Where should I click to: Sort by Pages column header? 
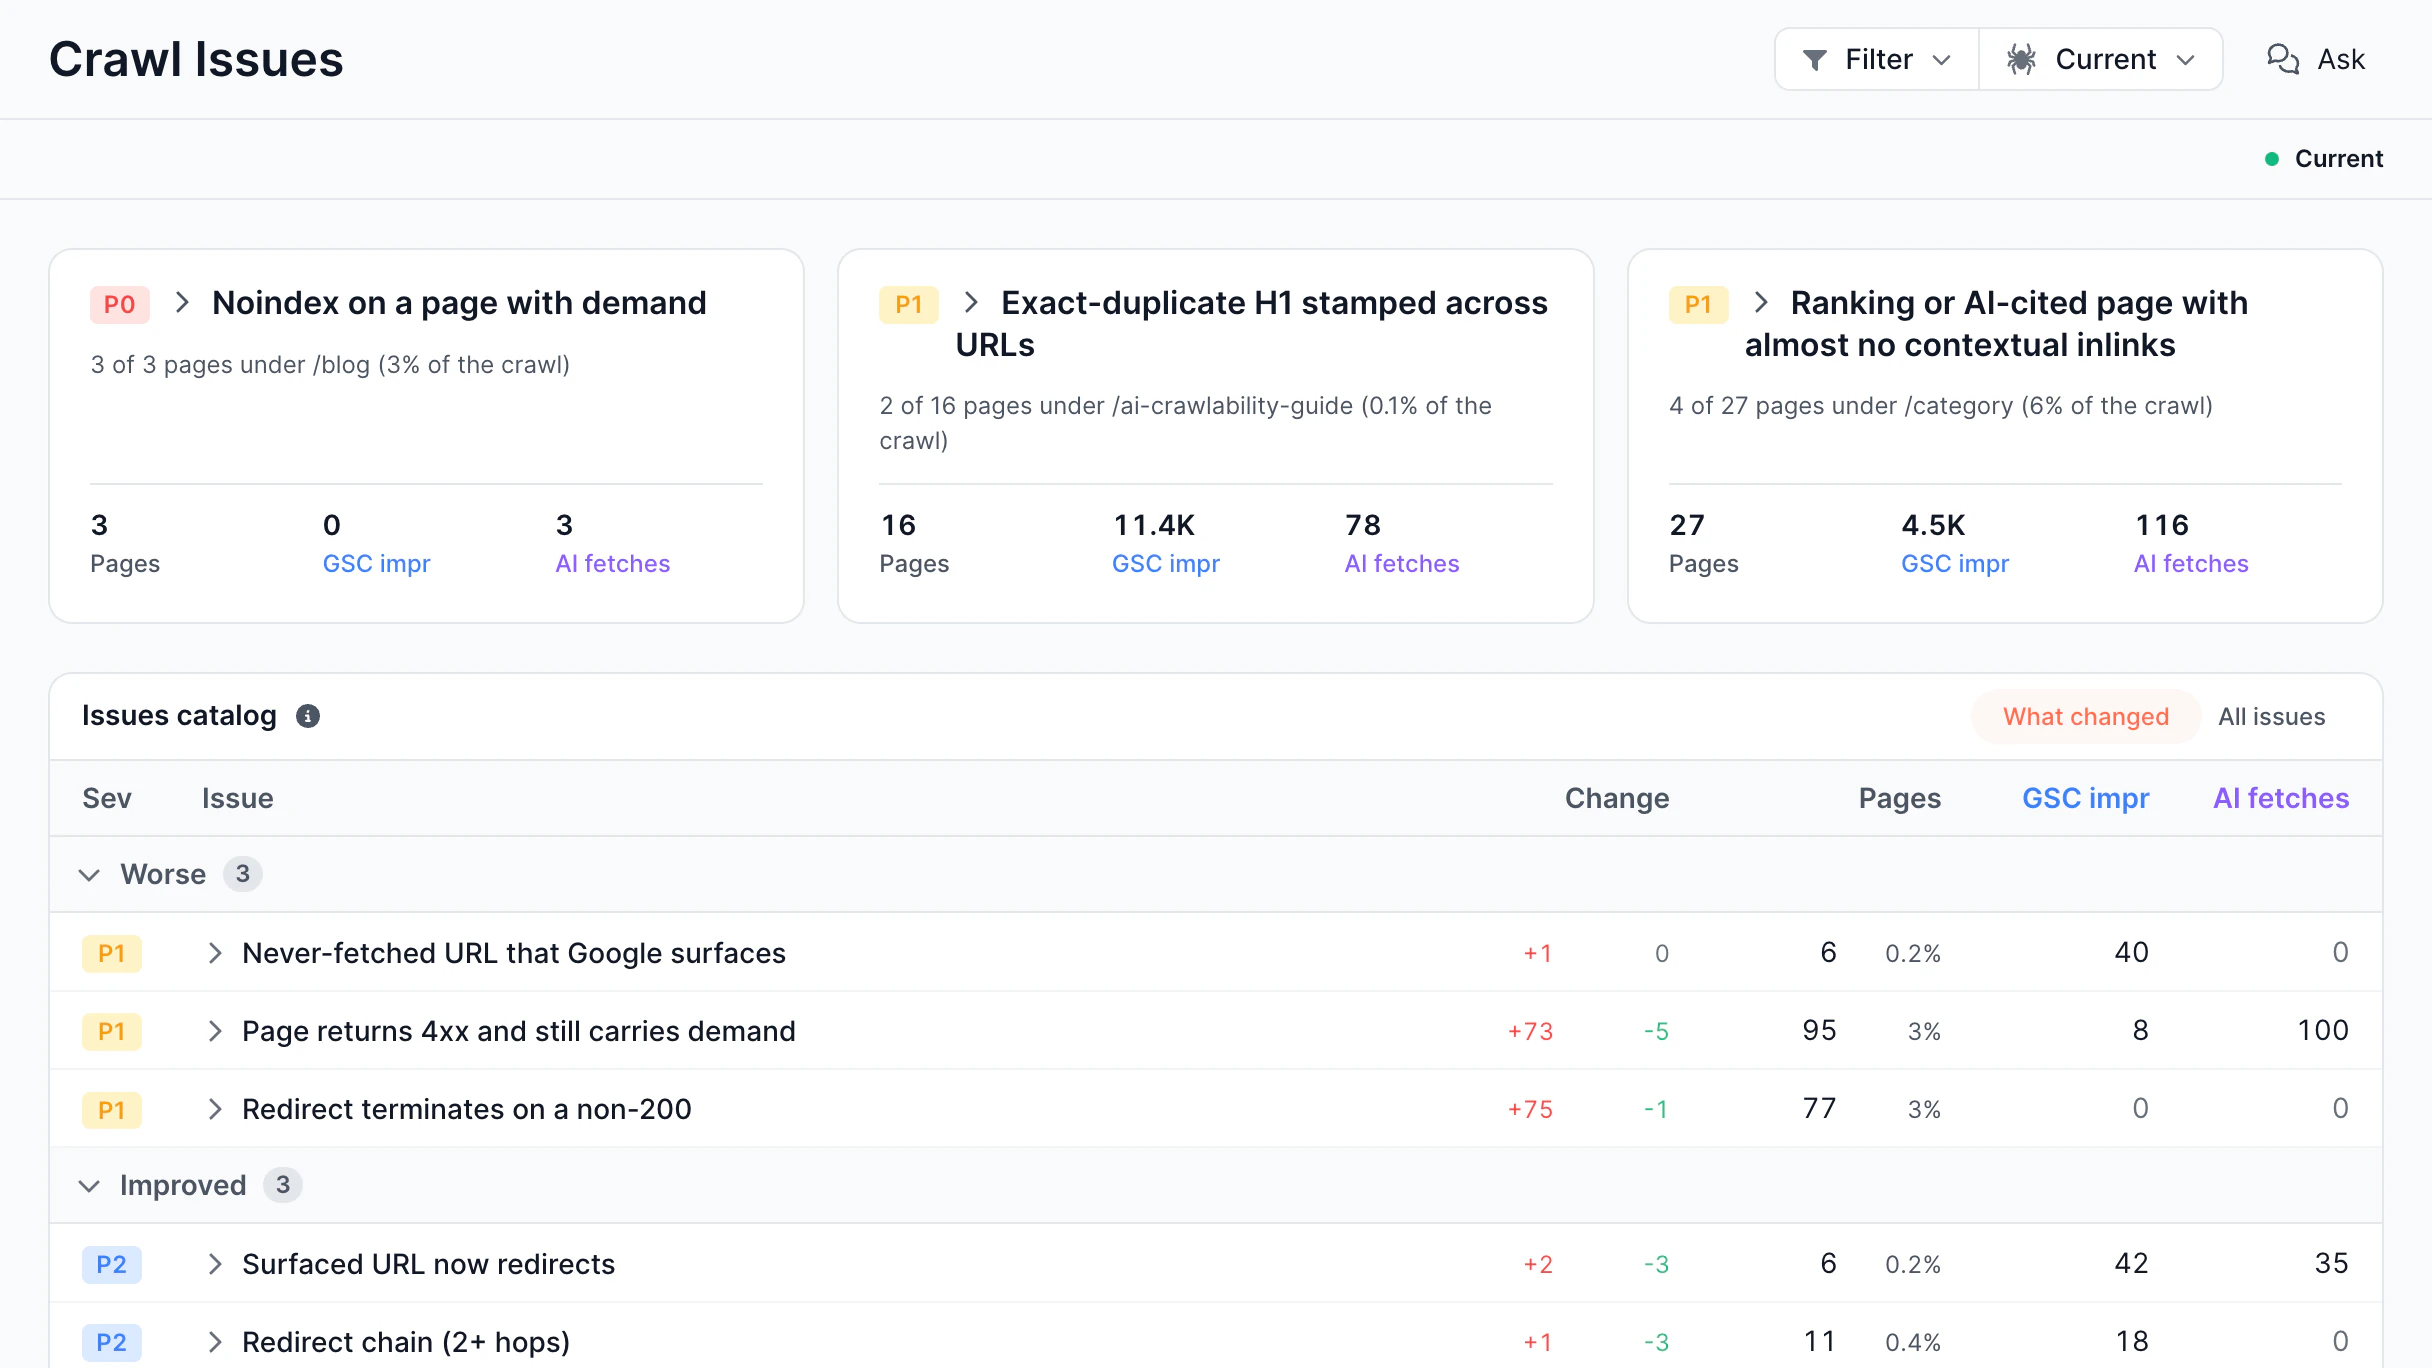[x=1900, y=798]
